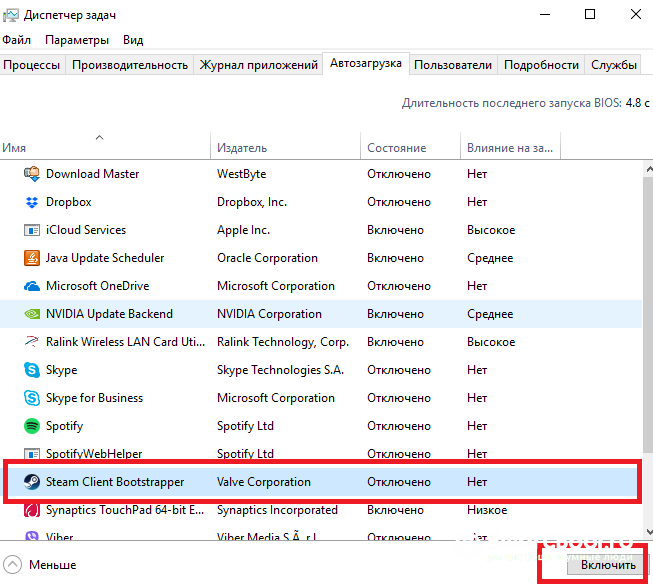This screenshot has width=653, height=584.
Task: Switch to the Журнал приложений tab
Action: click(x=259, y=65)
